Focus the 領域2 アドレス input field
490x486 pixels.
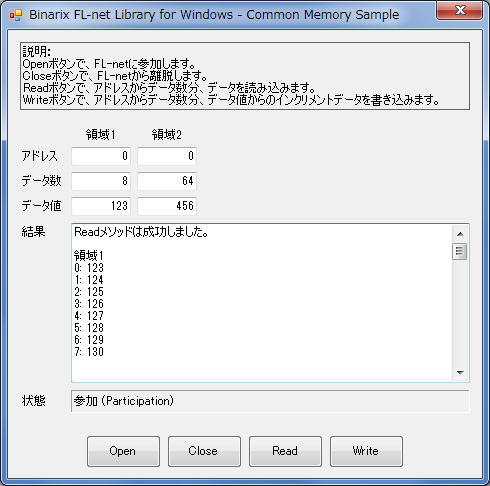point(167,156)
